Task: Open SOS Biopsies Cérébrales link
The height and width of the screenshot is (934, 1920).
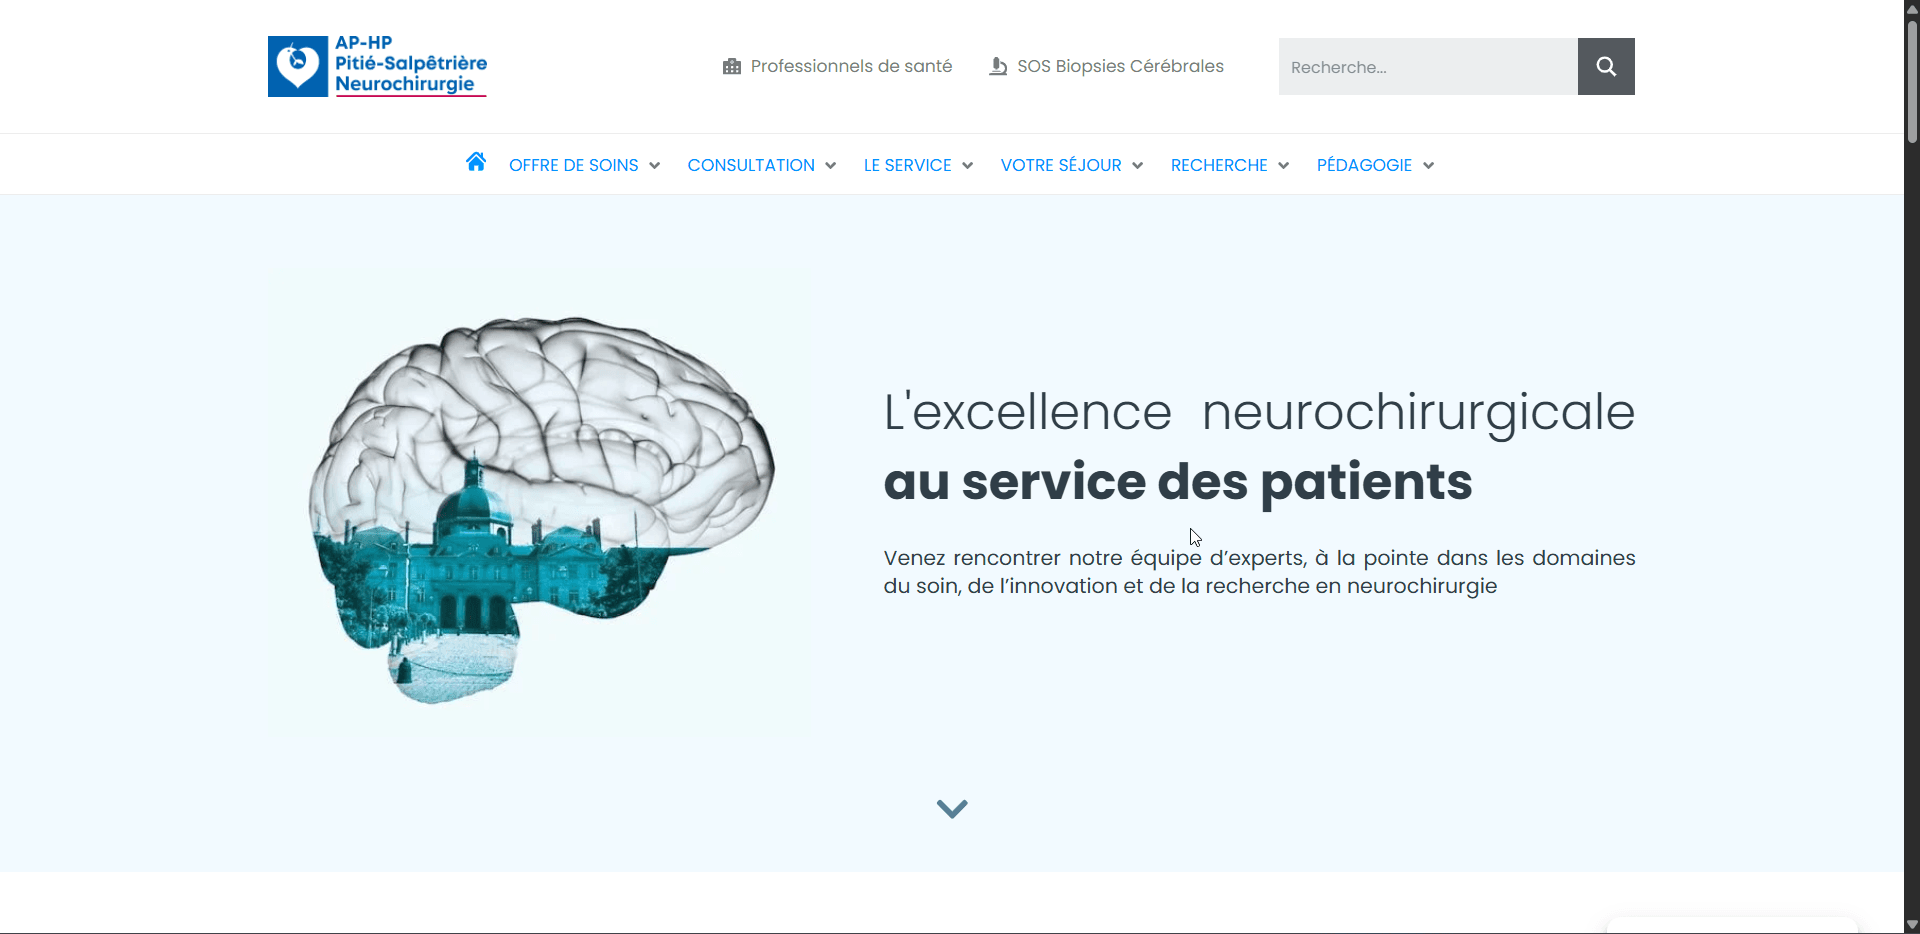Action: point(1120,66)
